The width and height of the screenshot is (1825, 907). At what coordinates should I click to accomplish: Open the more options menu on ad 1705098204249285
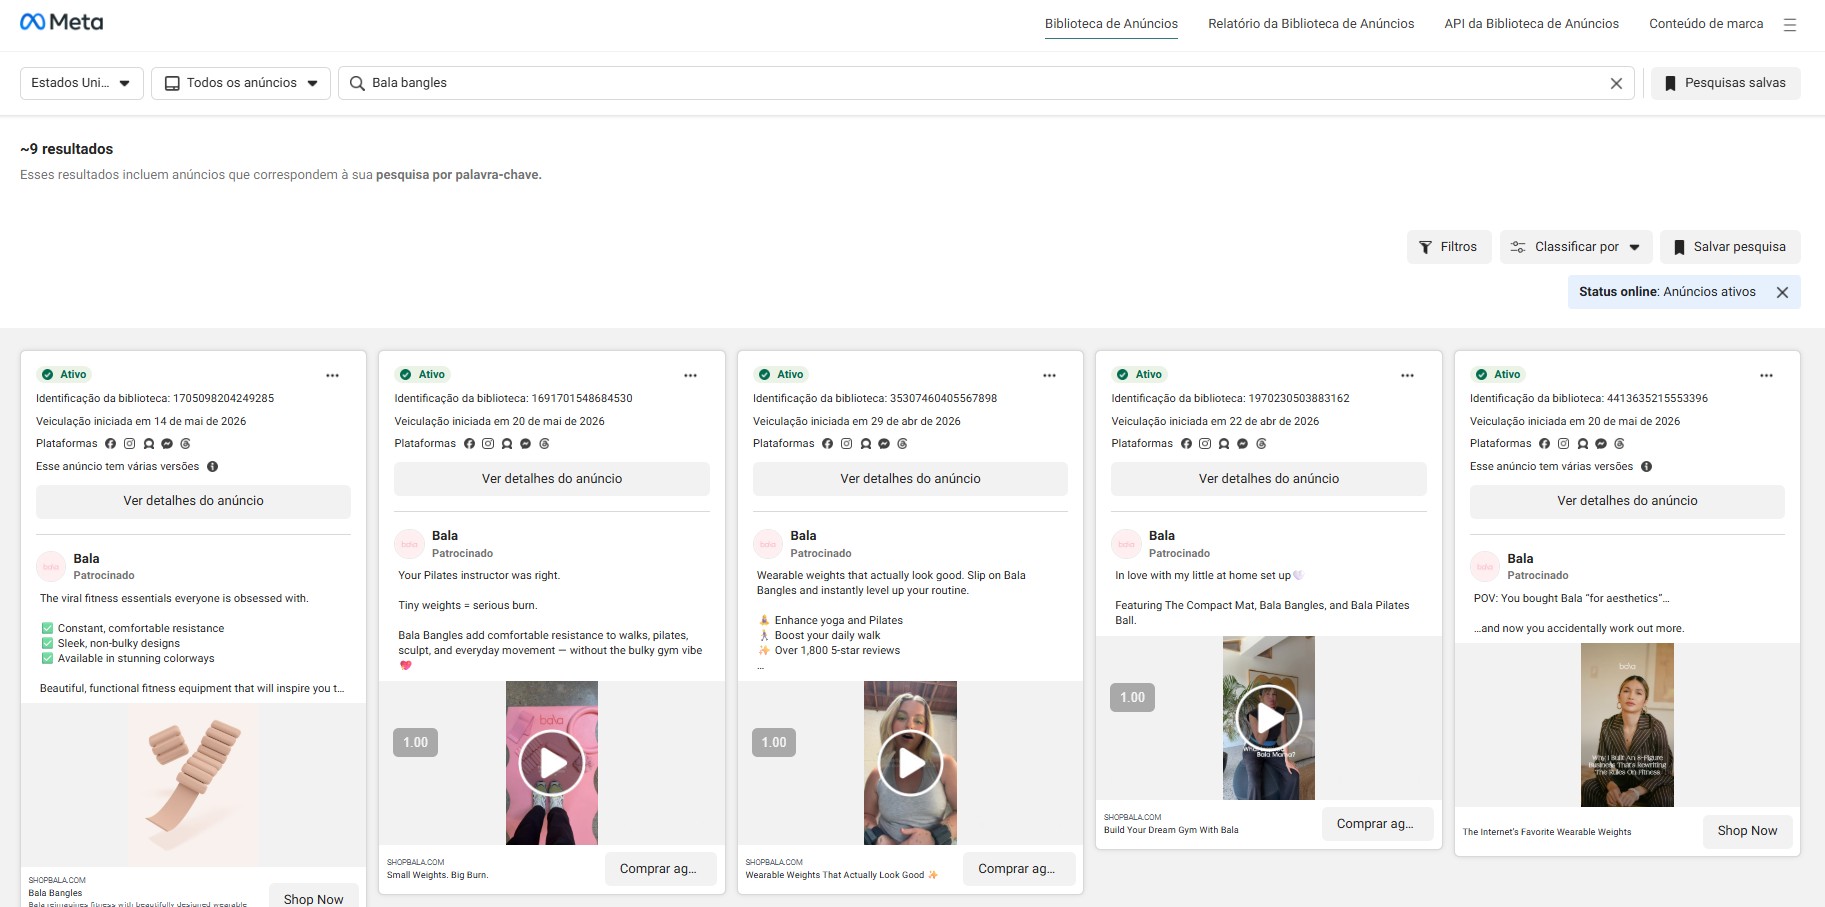tap(332, 375)
